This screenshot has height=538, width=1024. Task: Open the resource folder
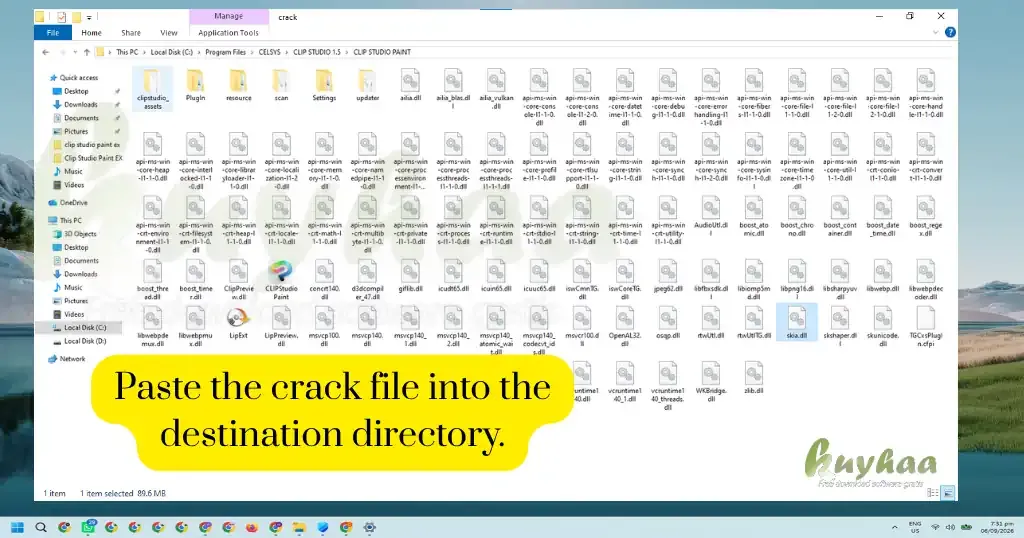coord(238,86)
